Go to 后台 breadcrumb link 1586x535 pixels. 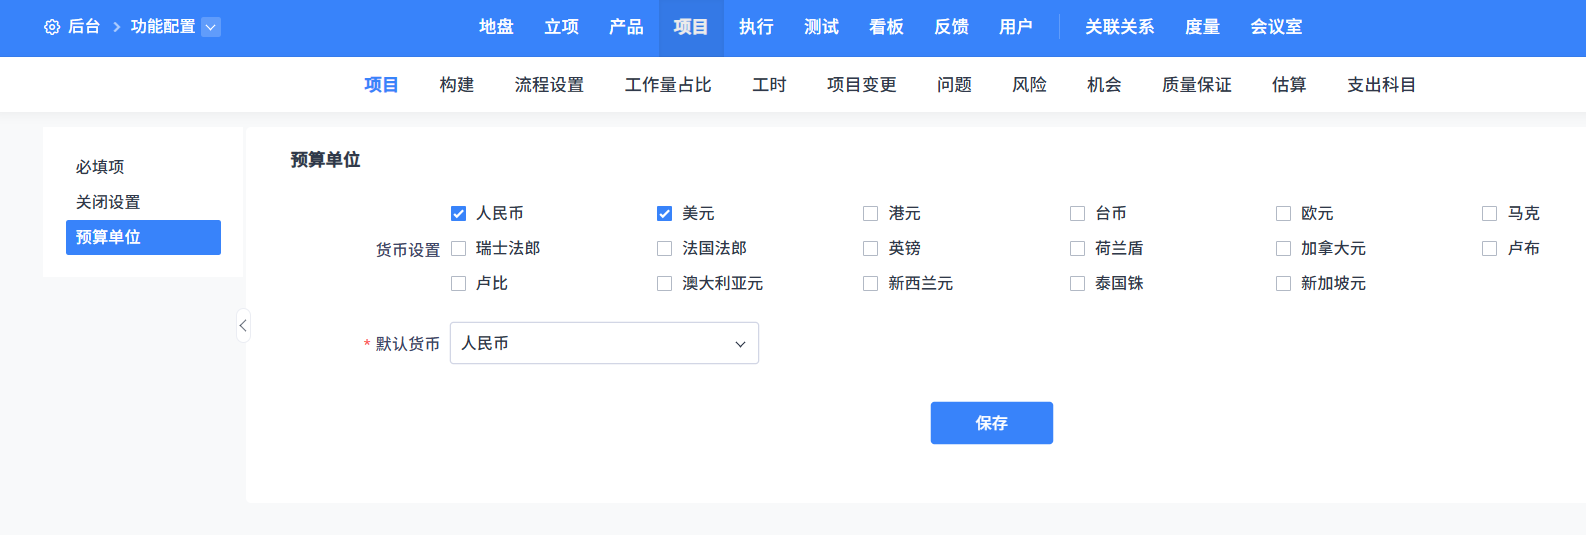(84, 27)
